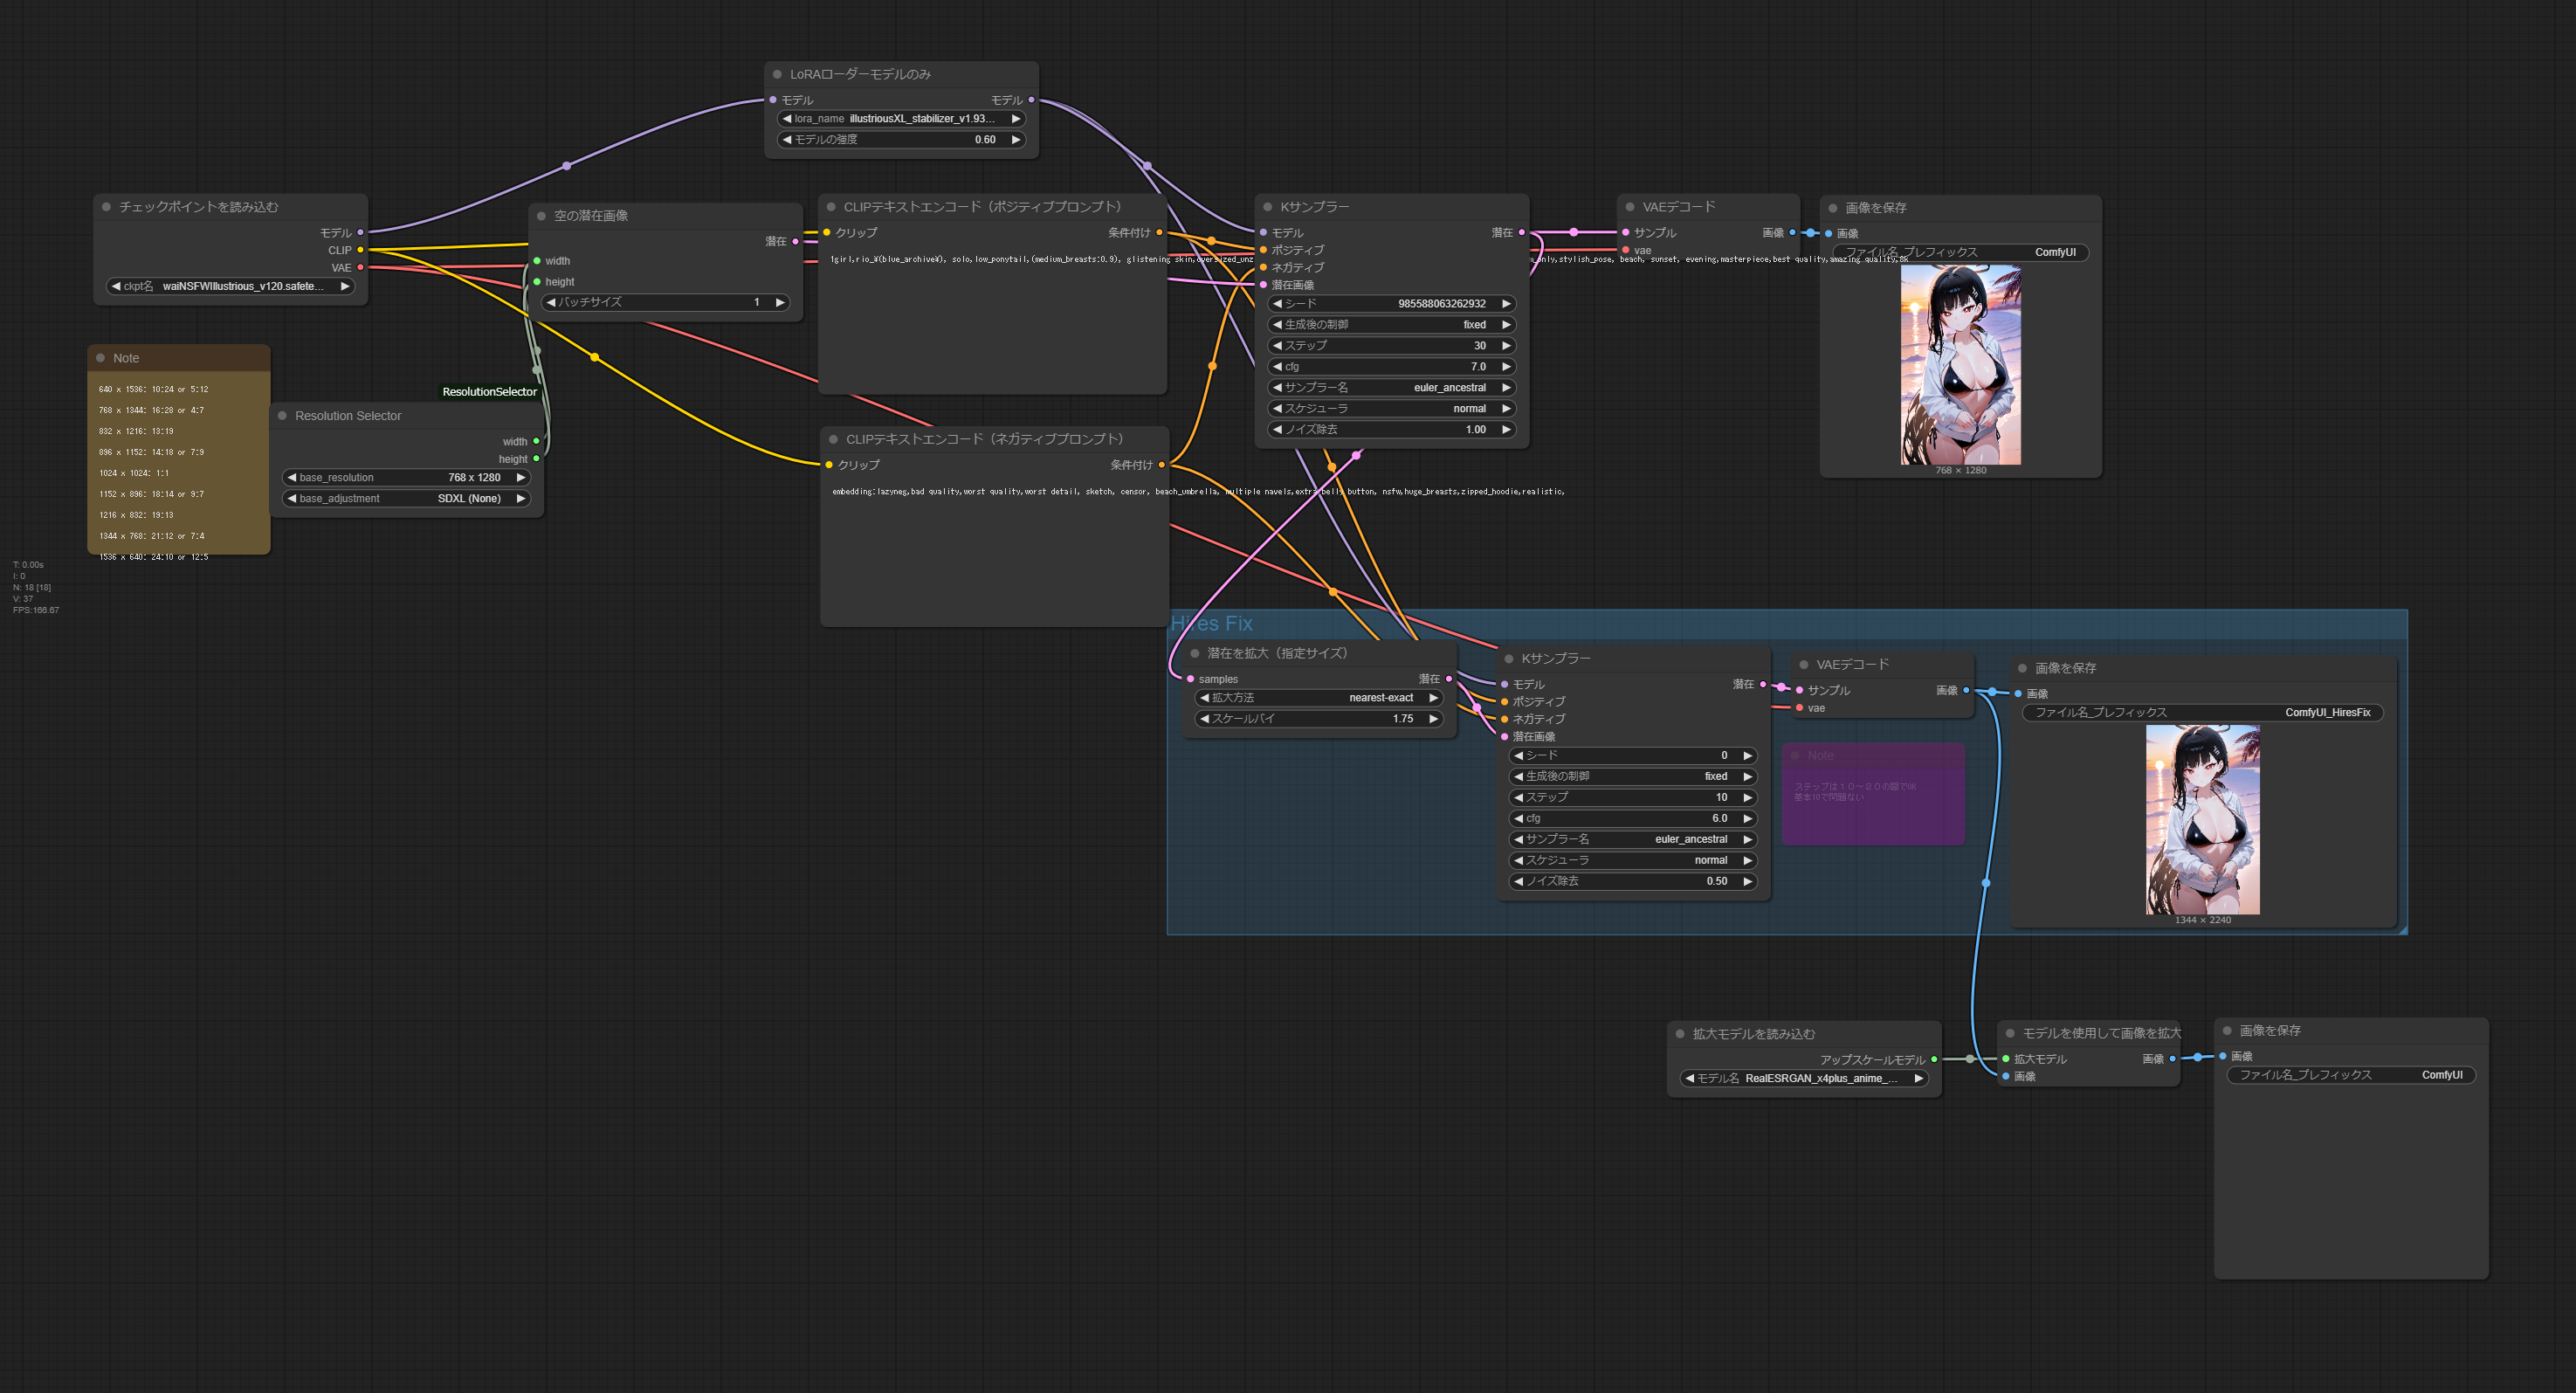The width and height of the screenshot is (2576, 1393).
Task: Collapse the brown Note node via its title dot
Action: (x=100, y=358)
